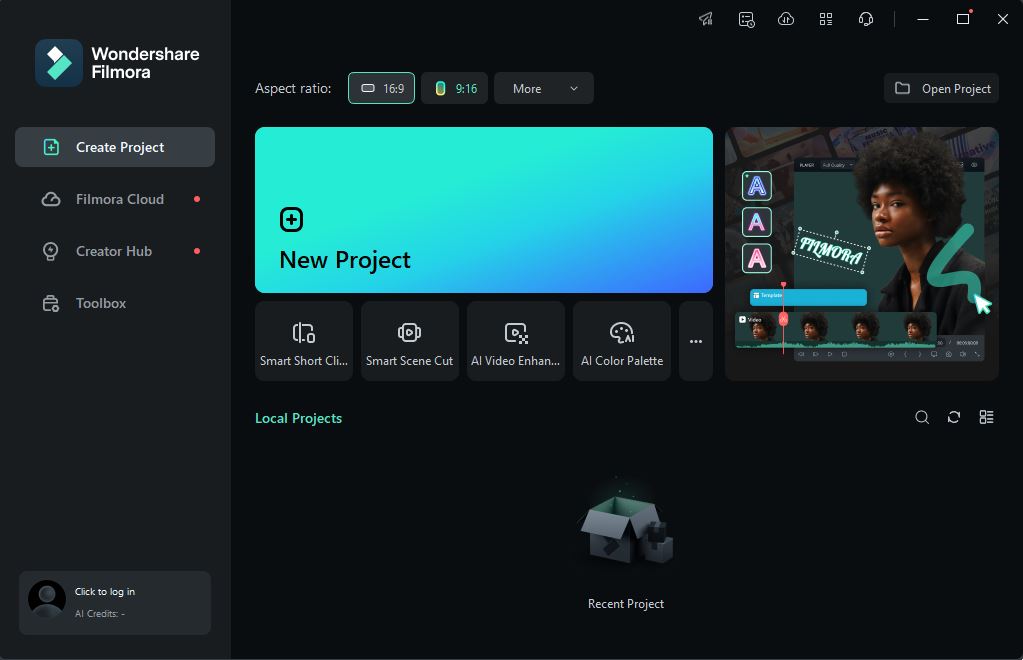This screenshot has height=660, width=1023.
Task: Launch Smart Scene Cut tool
Action: tap(410, 341)
